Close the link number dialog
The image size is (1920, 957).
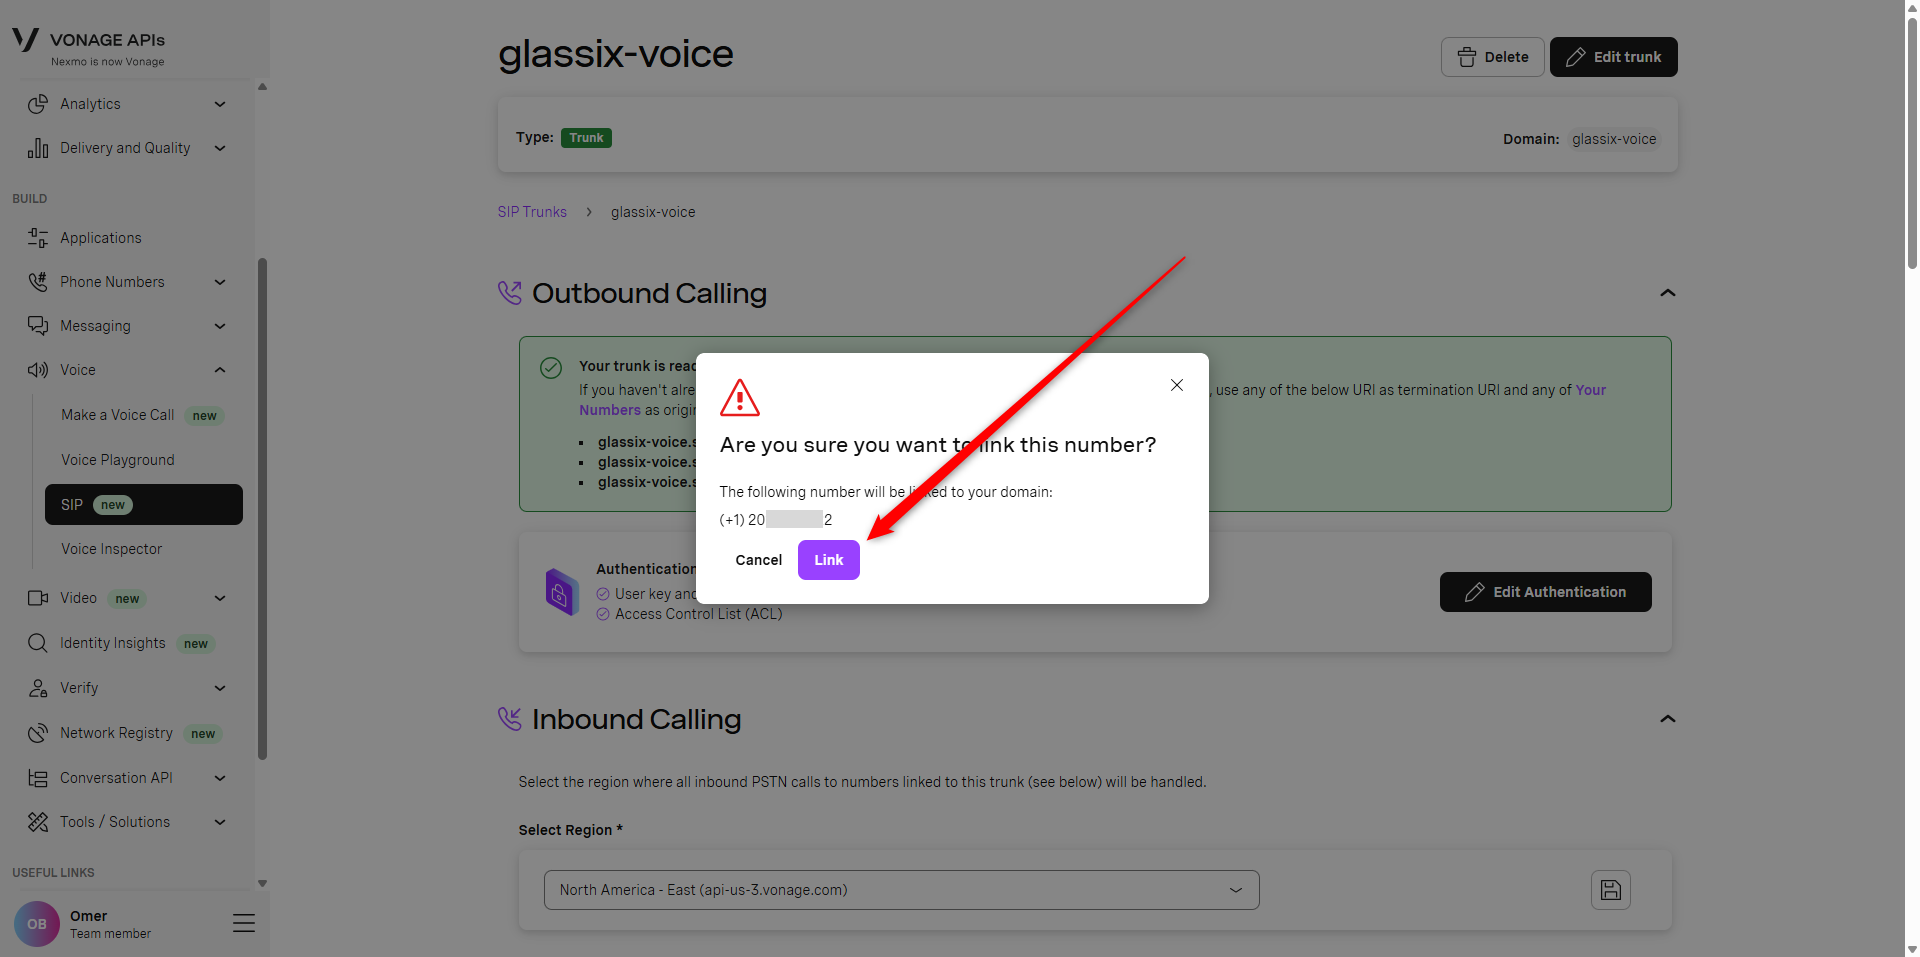click(1177, 385)
